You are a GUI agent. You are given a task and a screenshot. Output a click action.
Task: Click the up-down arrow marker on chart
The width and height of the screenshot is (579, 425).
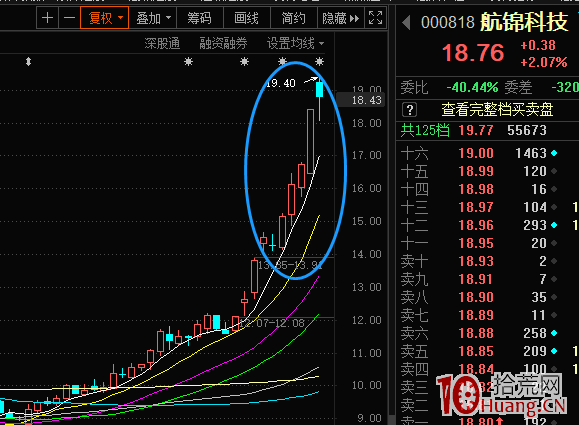click(28, 61)
